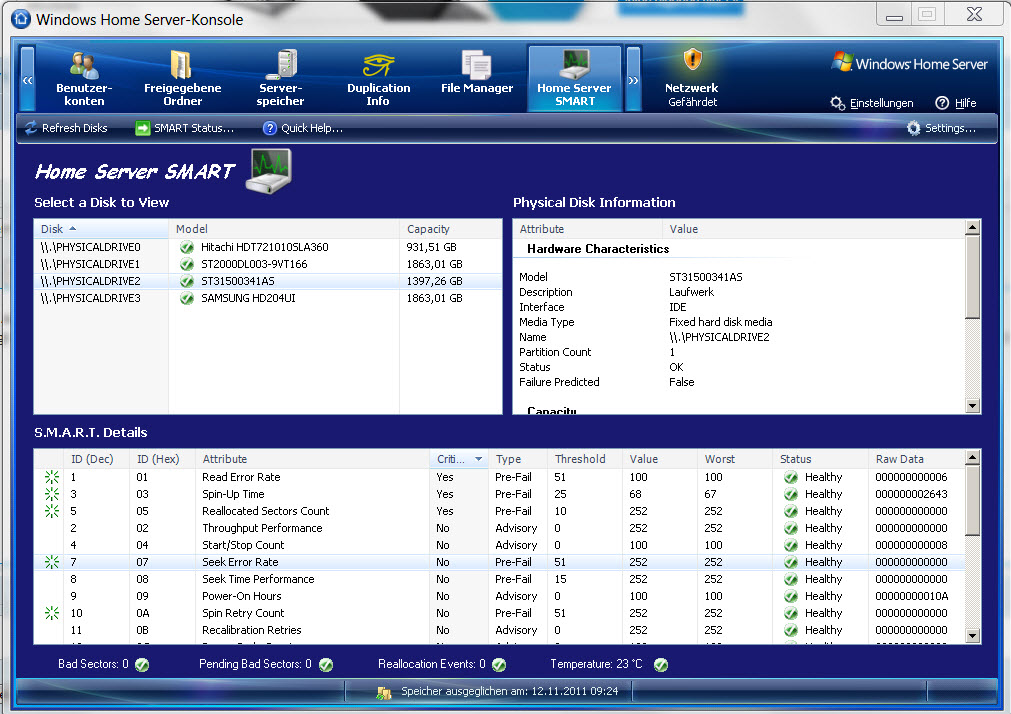Click the health check icon for Hitachi HDT721010SLA360
Image resolution: width=1011 pixels, height=714 pixels.
(x=187, y=247)
